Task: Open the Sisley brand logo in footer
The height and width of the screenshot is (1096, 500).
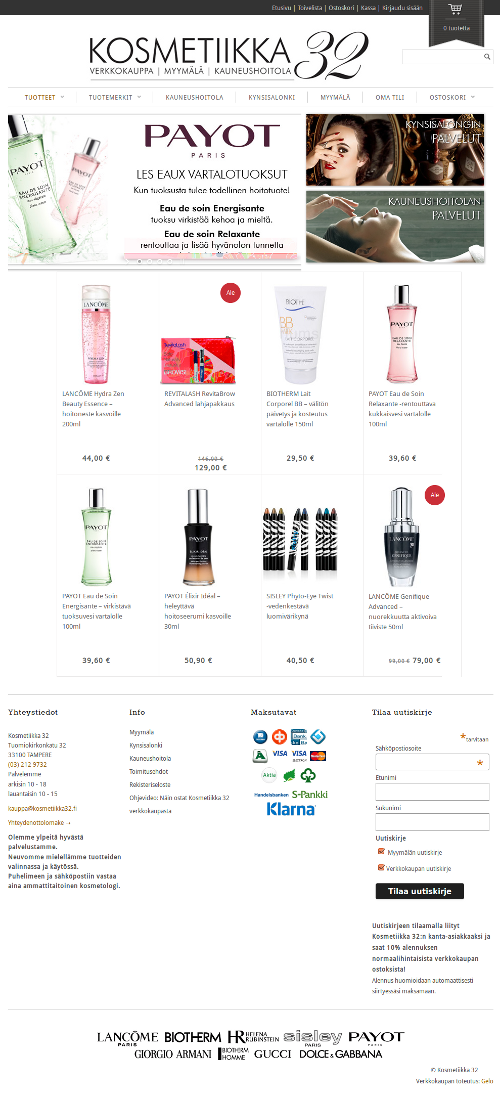Action: point(313,1037)
